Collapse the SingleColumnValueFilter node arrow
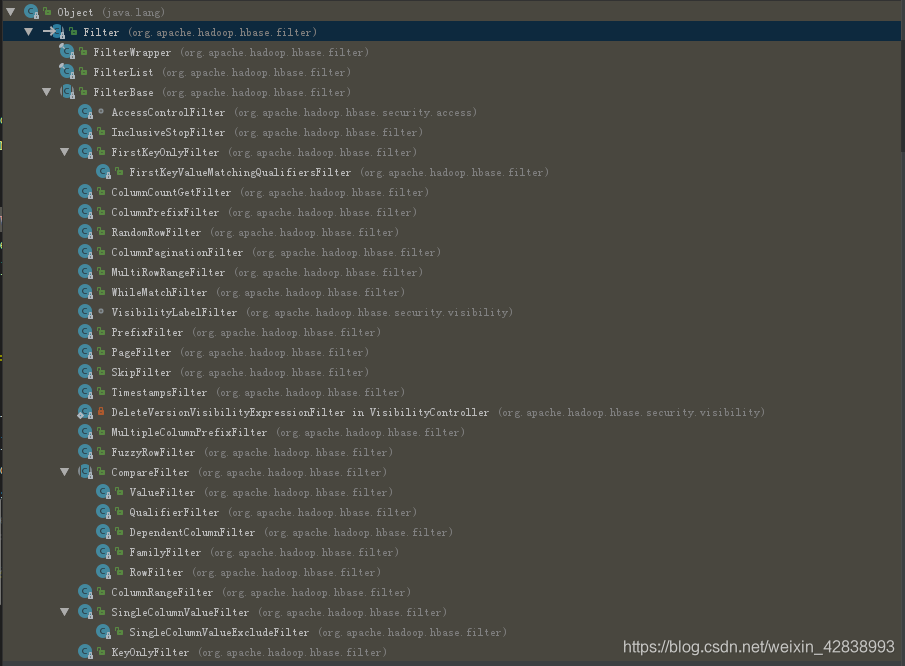This screenshot has height=666, width=905. click(65, 612)
